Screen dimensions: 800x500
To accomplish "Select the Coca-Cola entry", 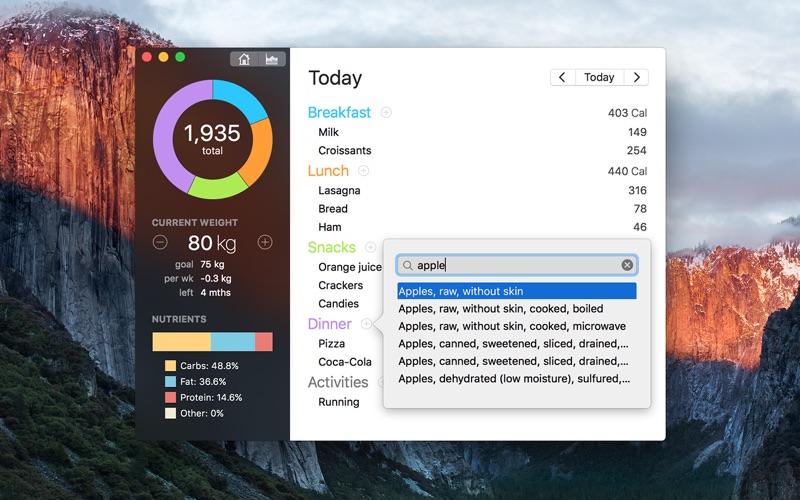I will click(344, 362).
